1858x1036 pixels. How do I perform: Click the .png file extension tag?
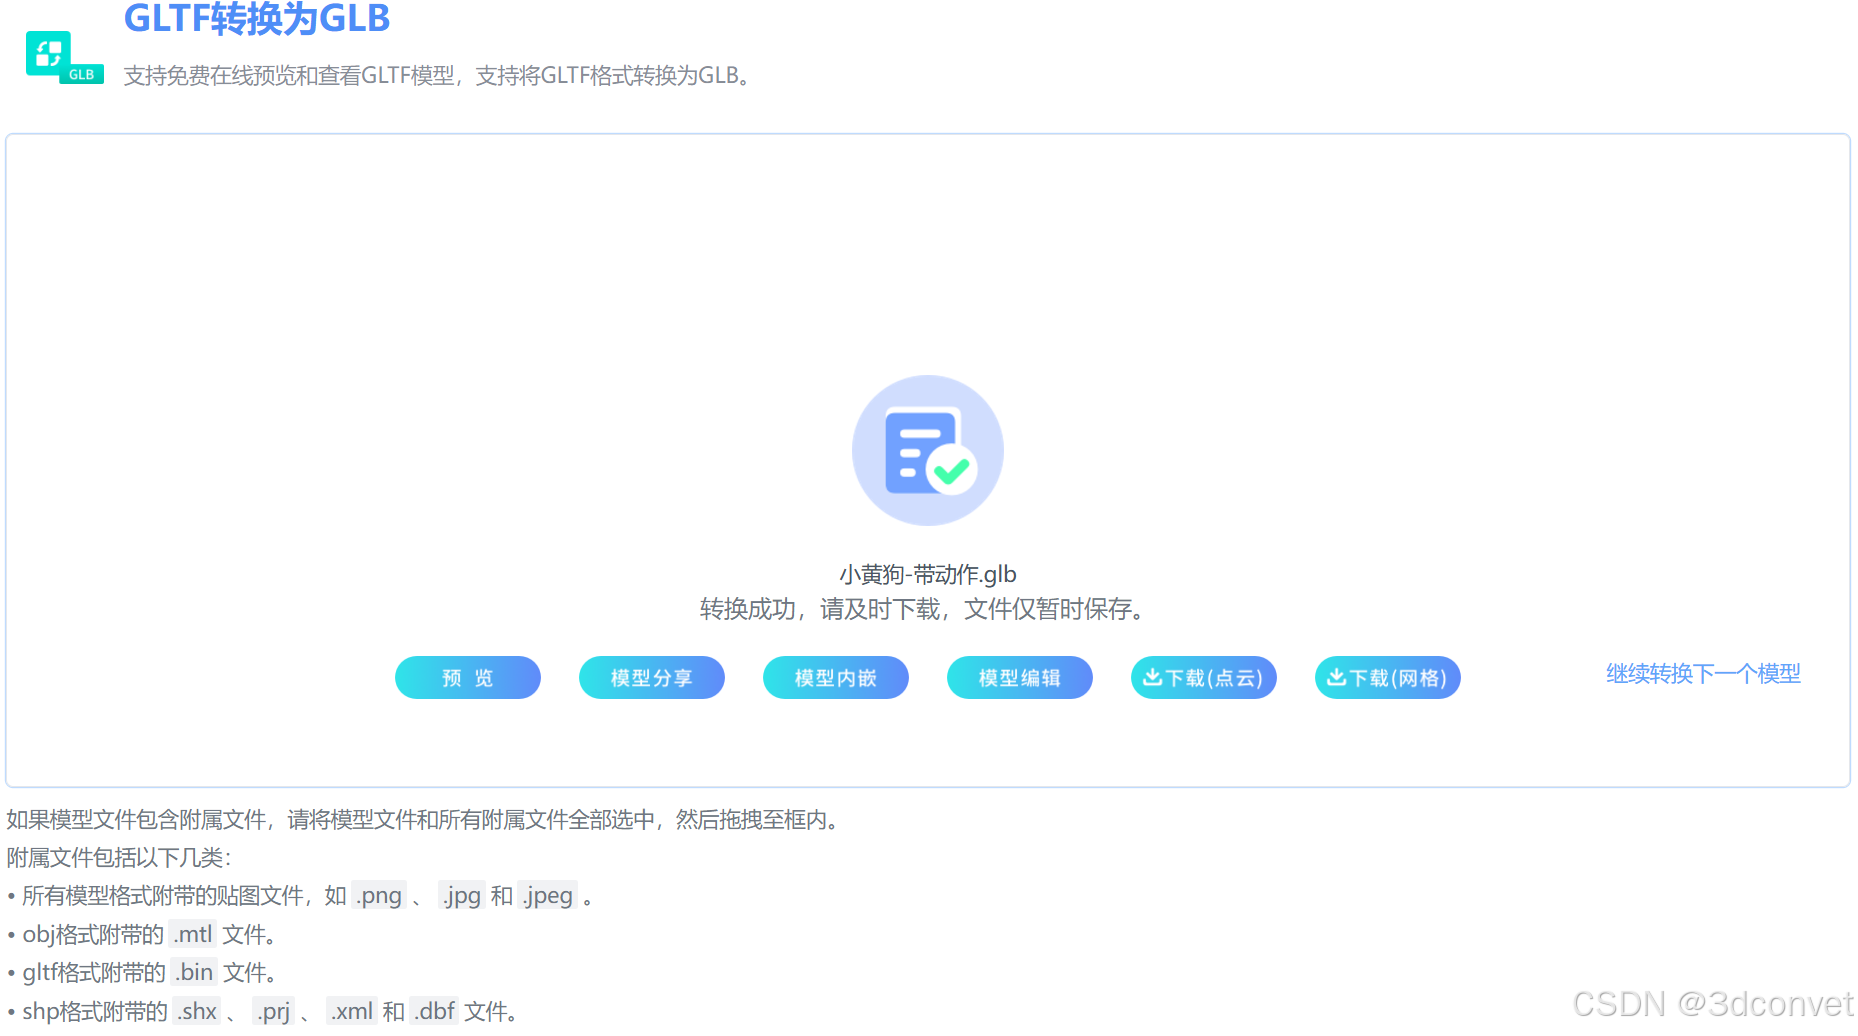pos(380,895)
